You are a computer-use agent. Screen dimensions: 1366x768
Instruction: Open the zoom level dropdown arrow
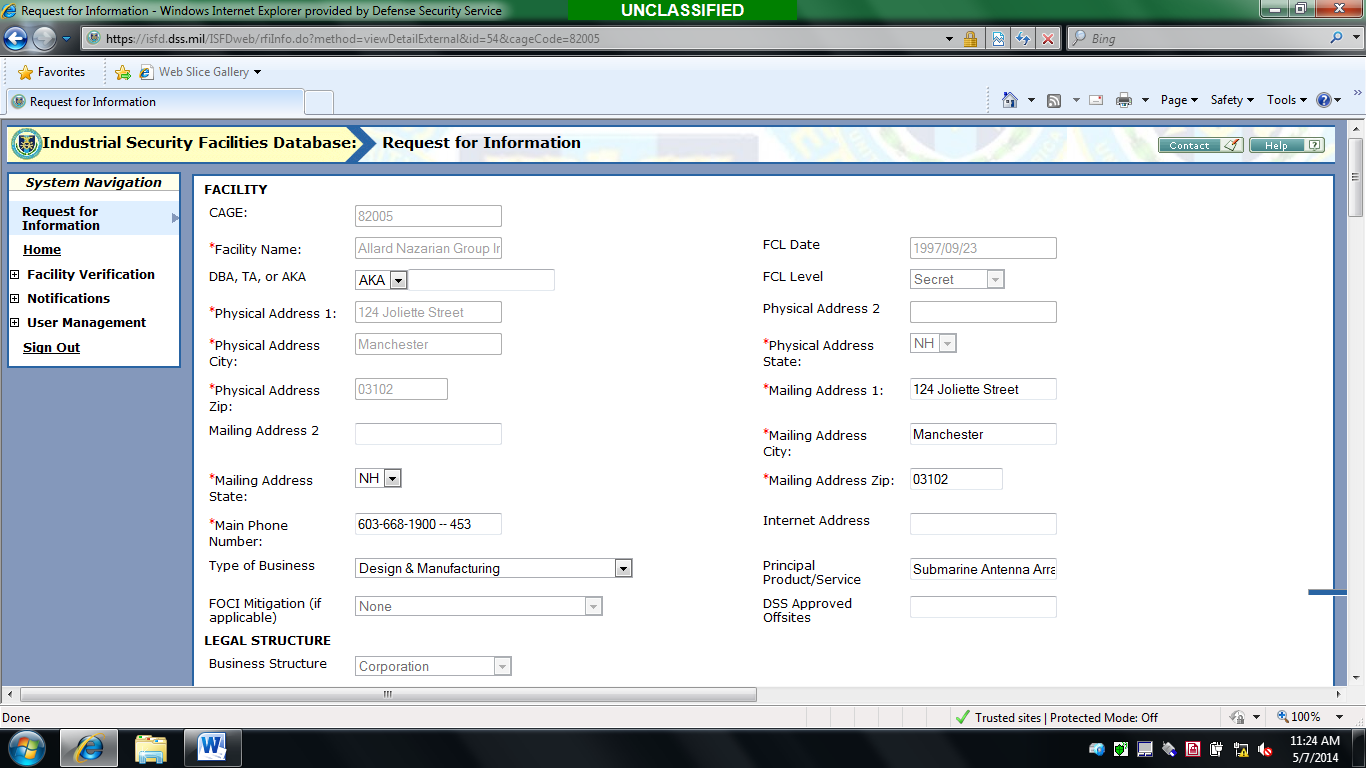click(1340, 717)
